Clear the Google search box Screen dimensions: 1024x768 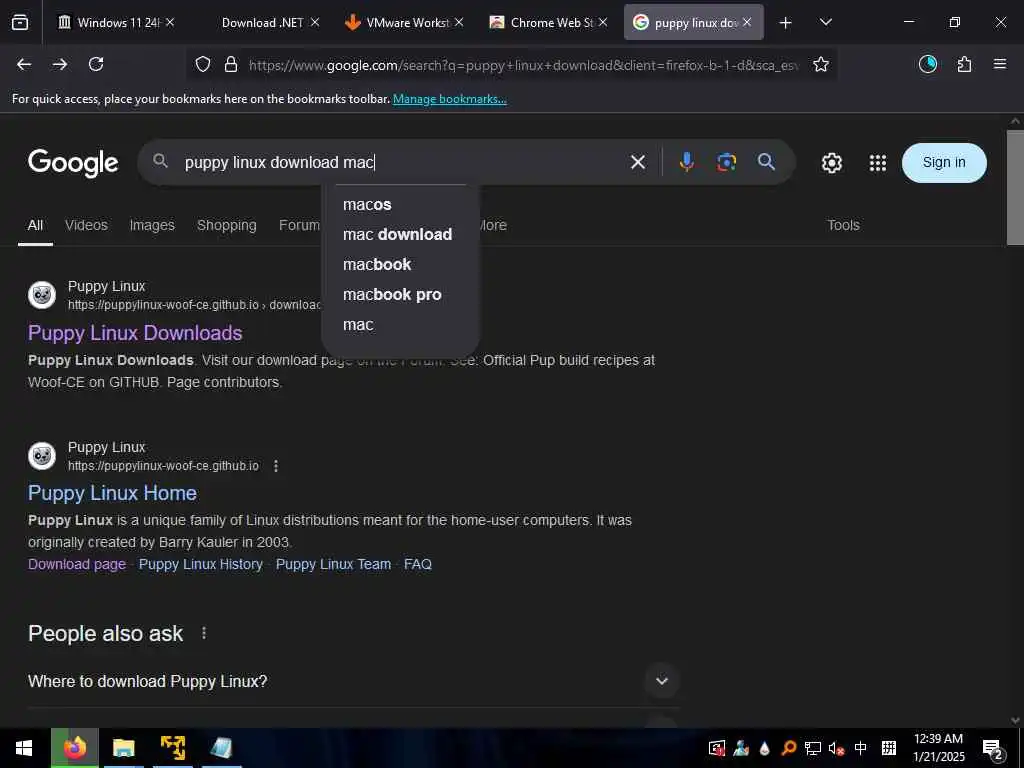638,162
